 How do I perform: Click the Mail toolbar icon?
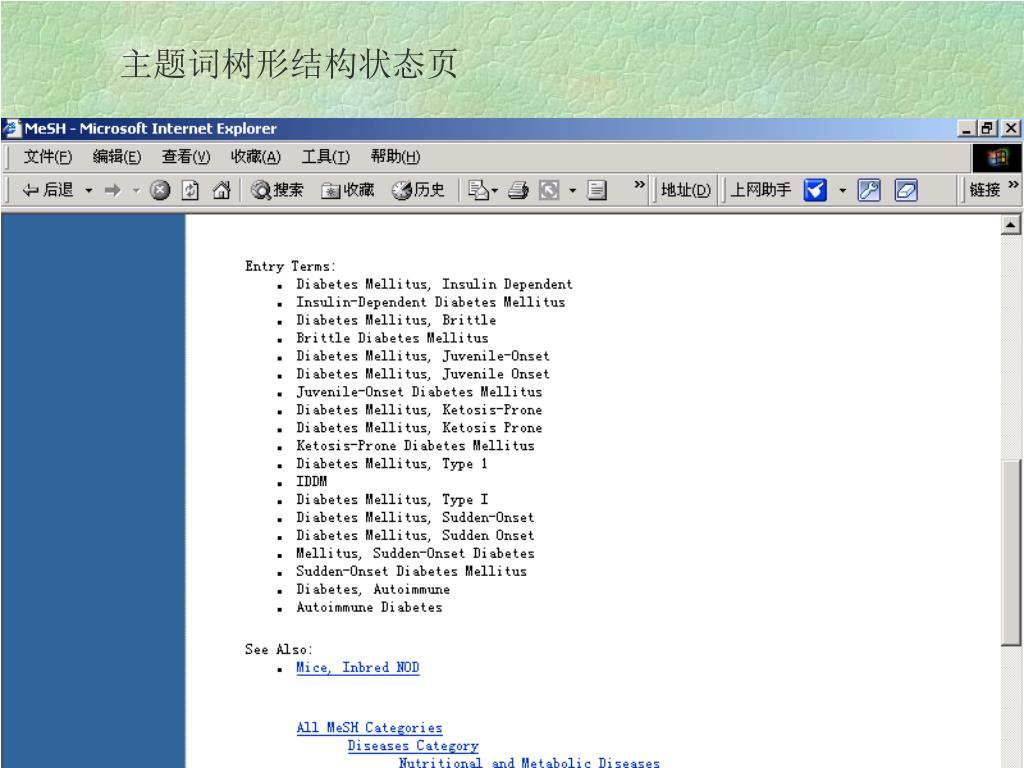point(479,190)
